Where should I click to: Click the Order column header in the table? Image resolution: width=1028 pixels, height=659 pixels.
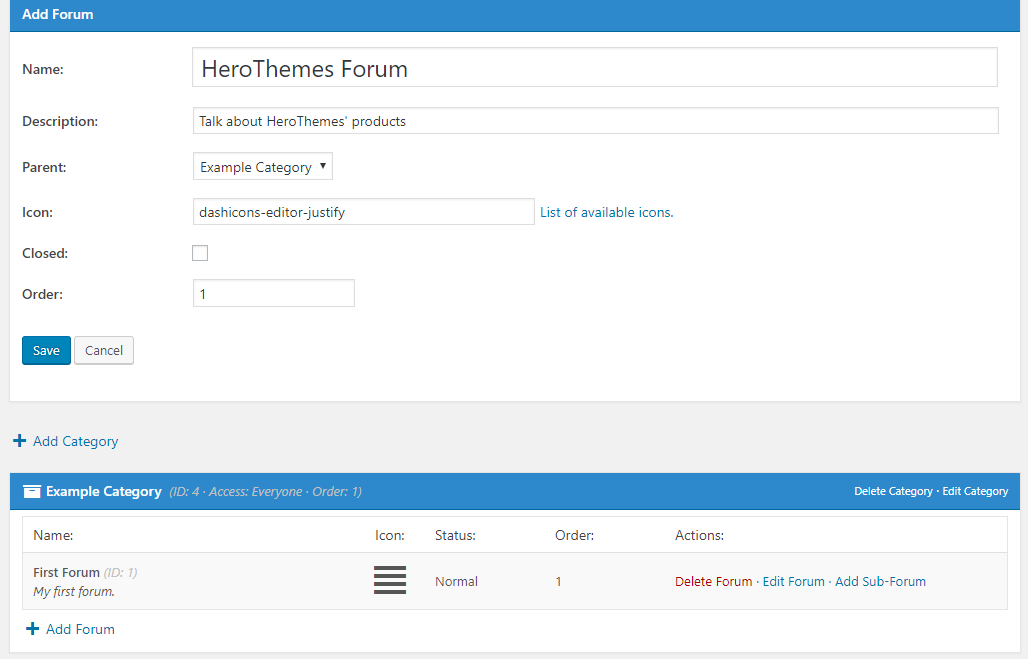(x=574, y=535)
